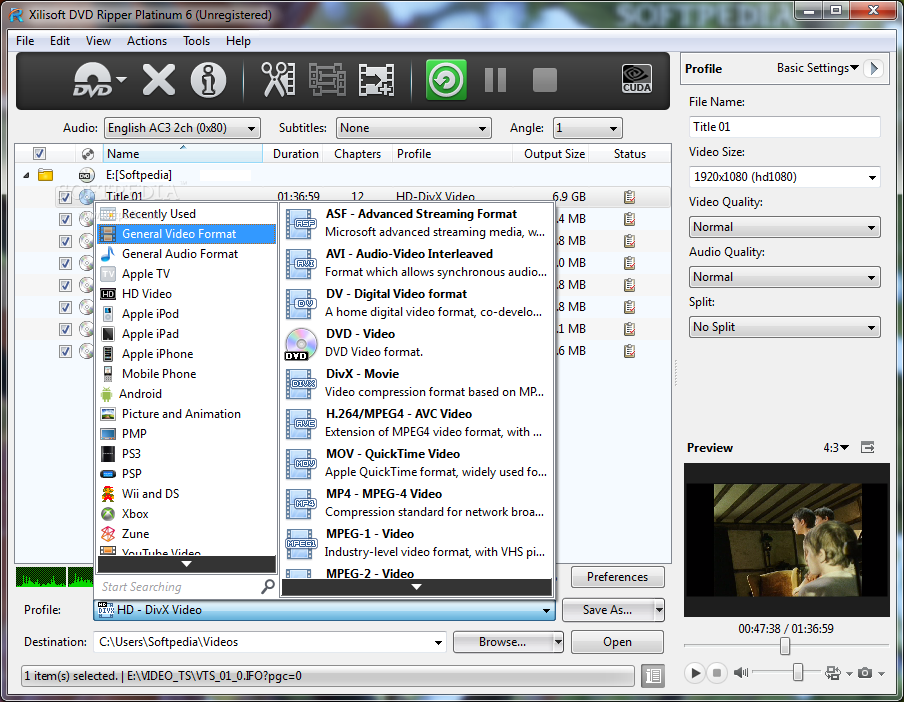The height and width of the screenshot is (702, 904).
Task: Collapse the E:[Softpedia] tree node
Action: click(x=26, y=175)
